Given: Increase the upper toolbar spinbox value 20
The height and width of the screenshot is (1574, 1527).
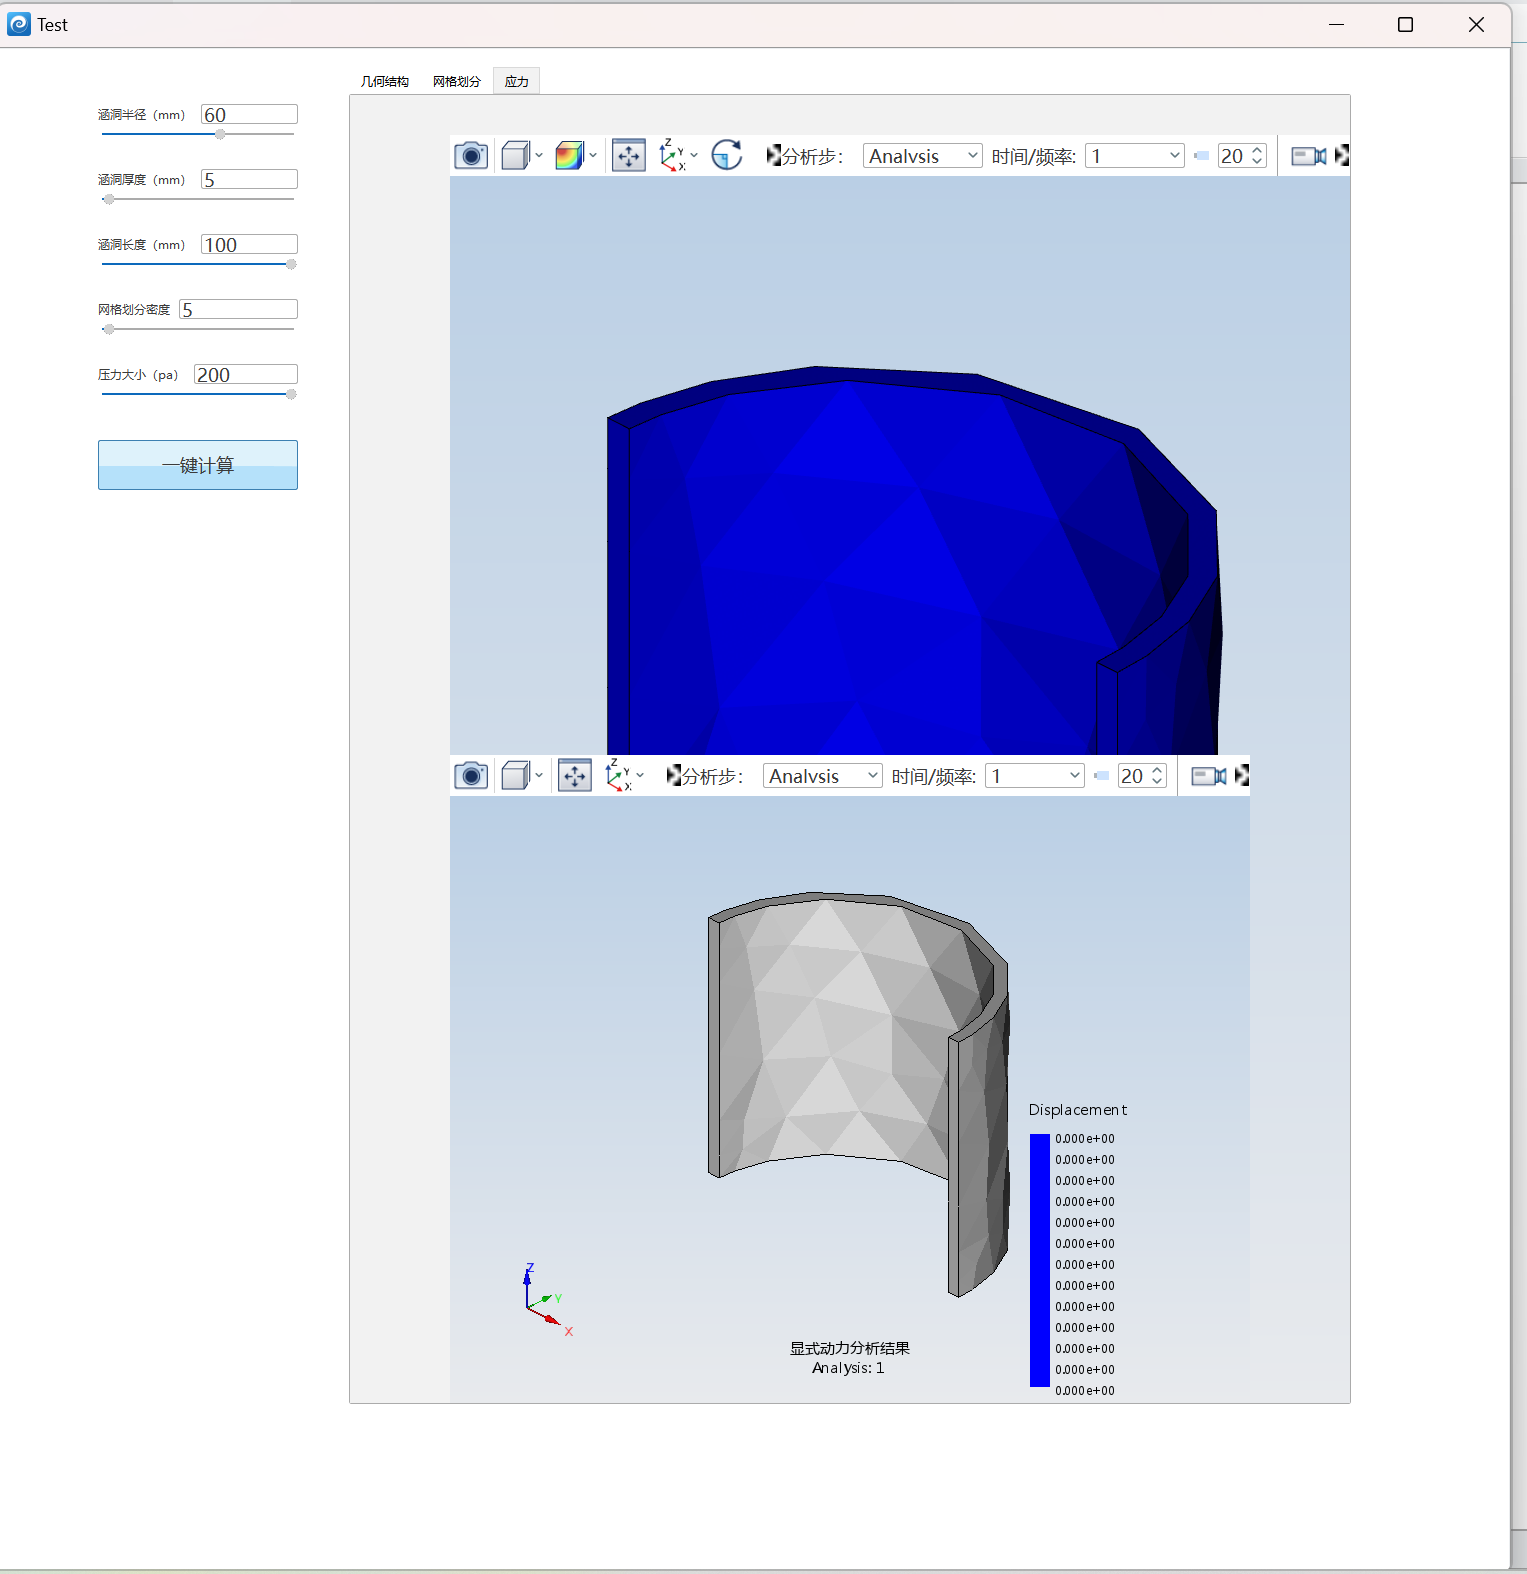Looking at the screenshot, I should pos(1257,151).
